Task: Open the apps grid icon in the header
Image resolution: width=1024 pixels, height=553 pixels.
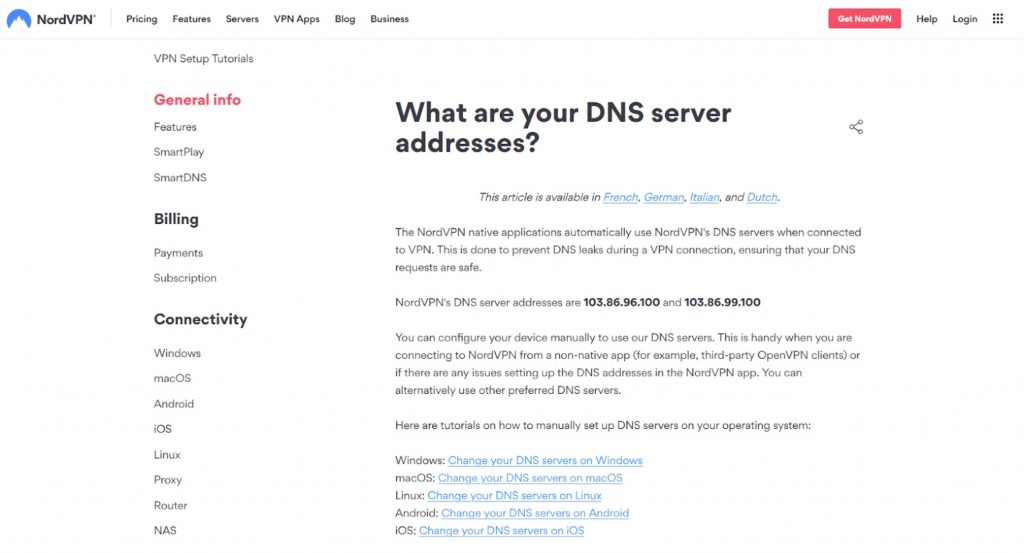Action: [x=997, y=19]
